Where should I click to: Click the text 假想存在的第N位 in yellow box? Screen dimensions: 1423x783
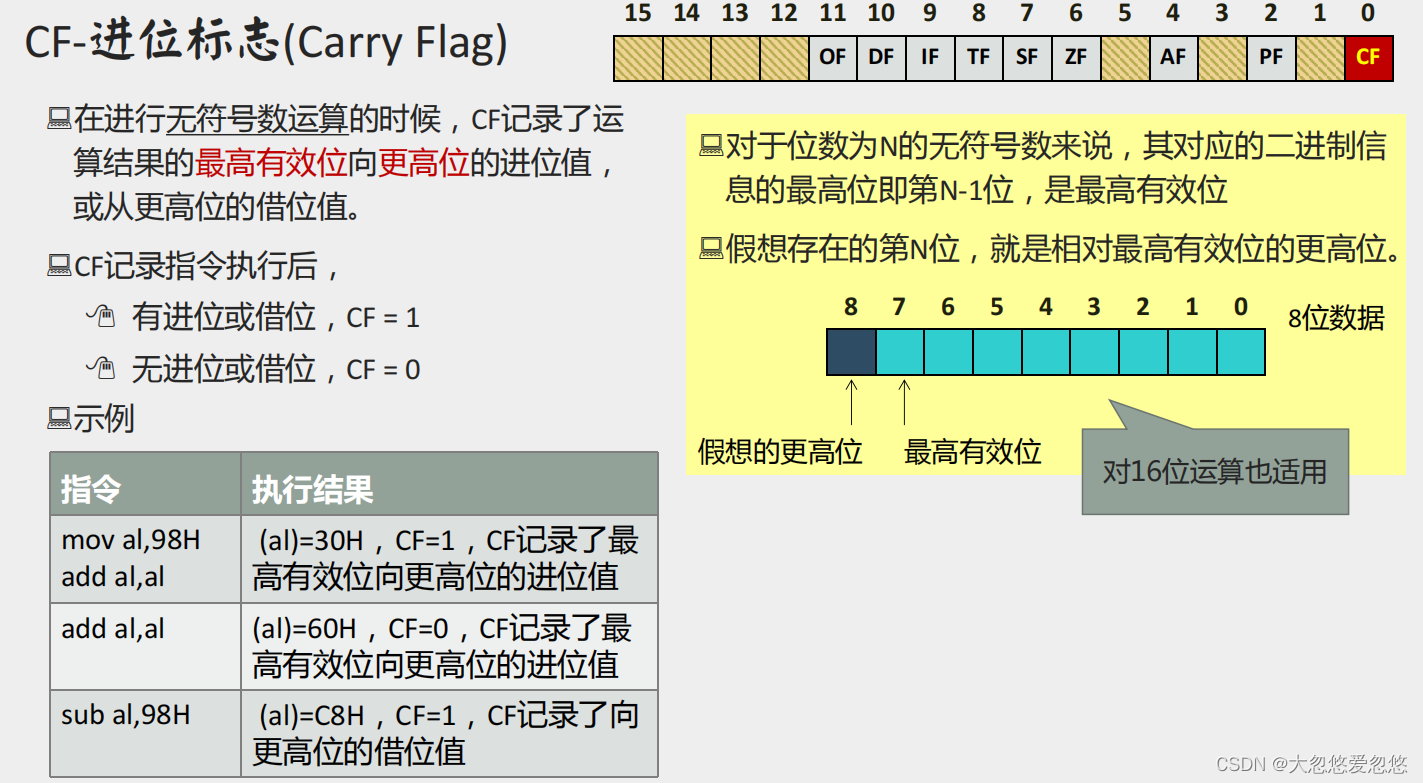pos(843,249)
